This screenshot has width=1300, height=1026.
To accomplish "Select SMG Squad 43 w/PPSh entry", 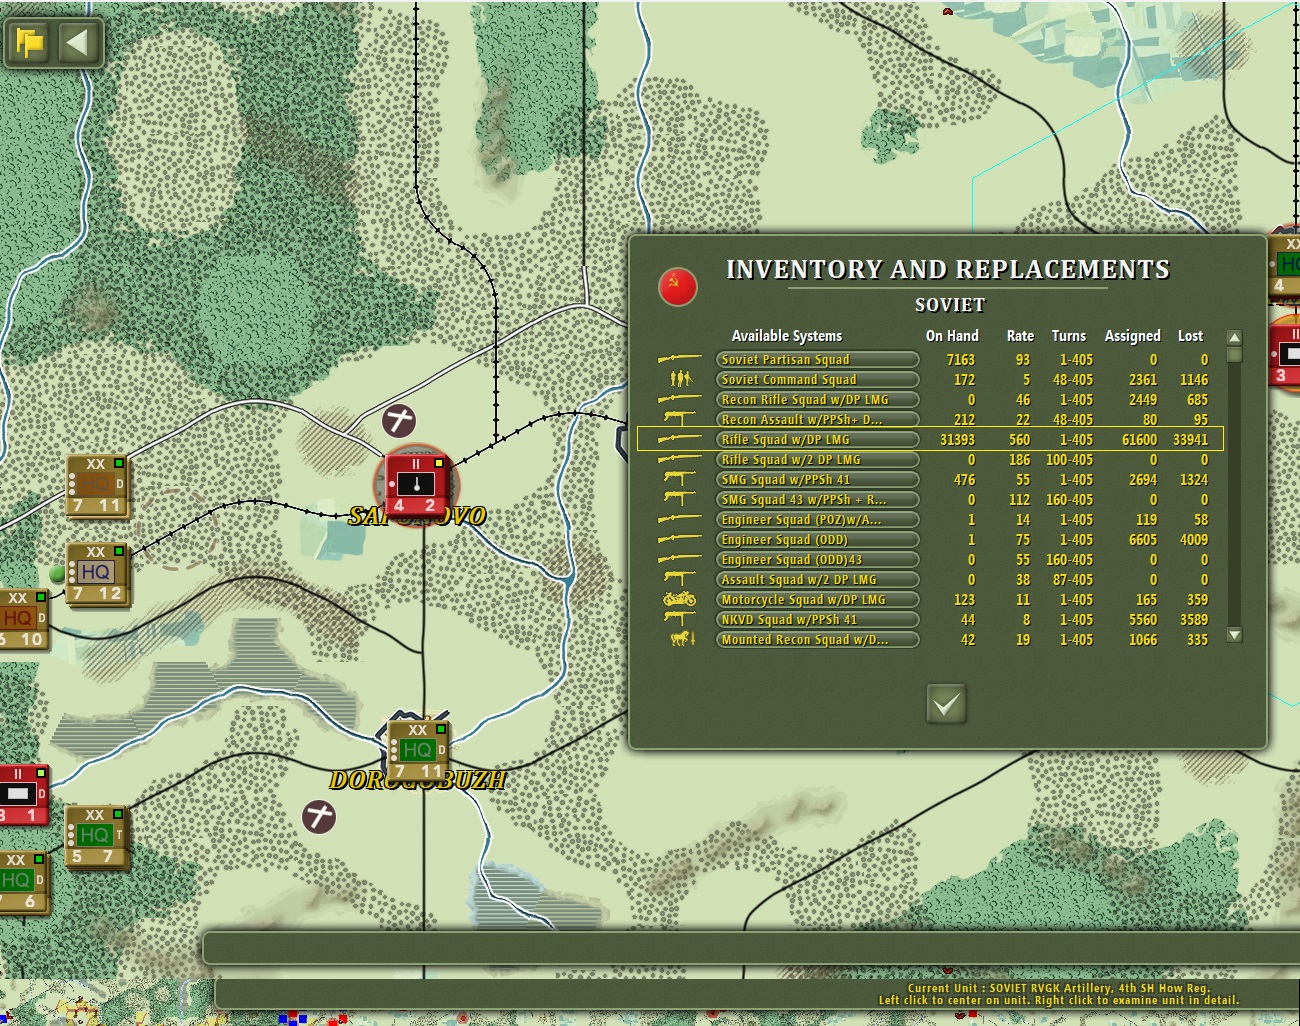I will 817,500.
